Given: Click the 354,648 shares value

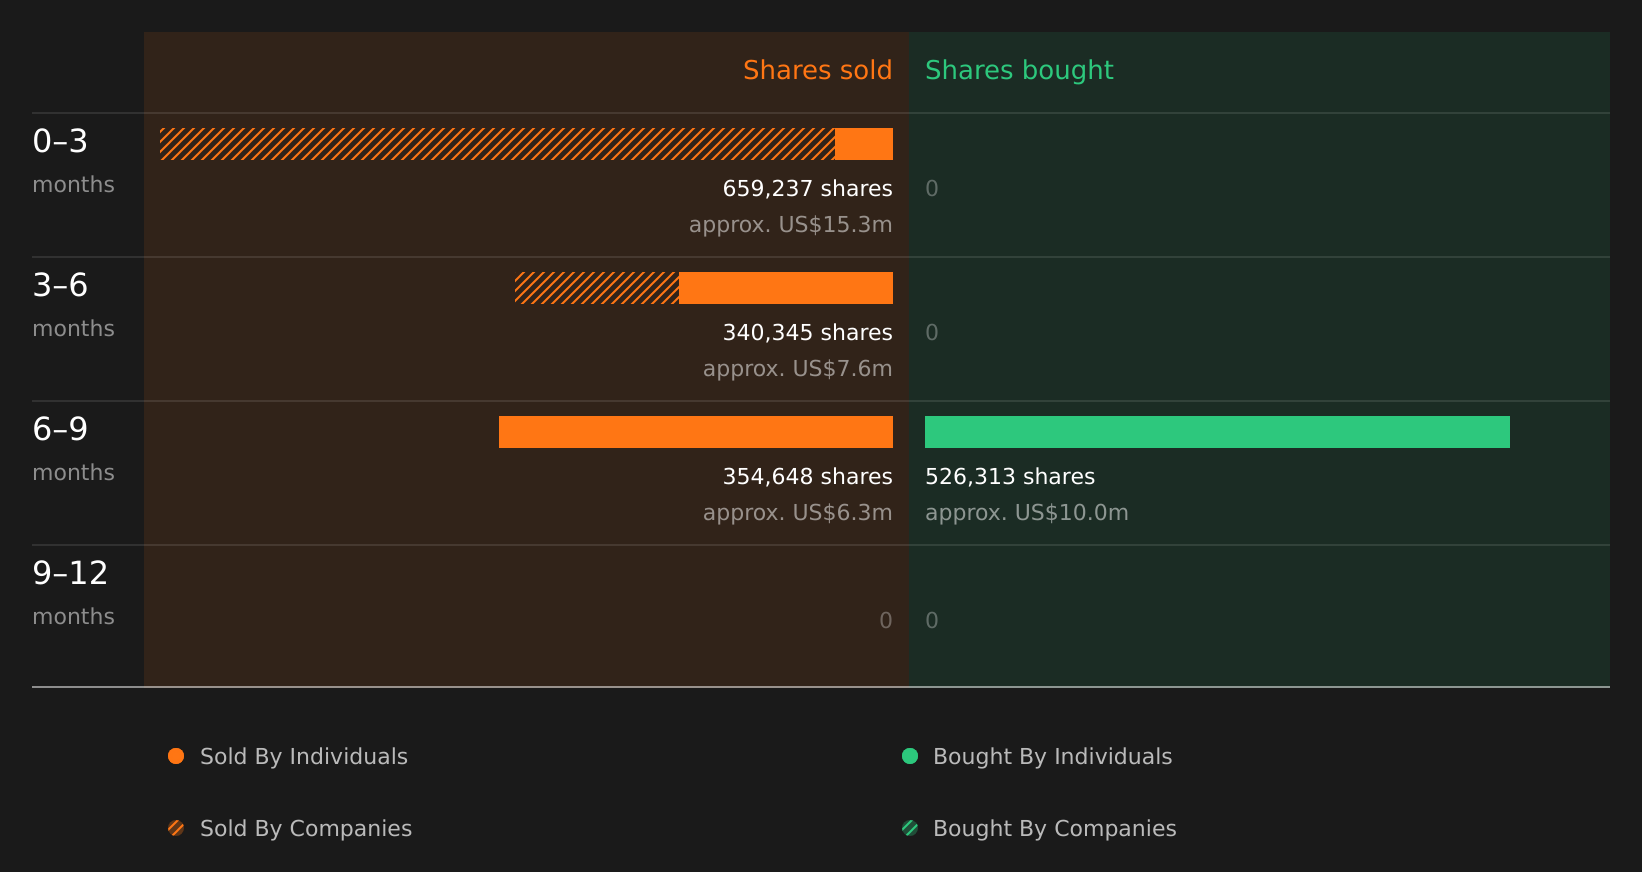Looking at the screenshot, I should [x=807, y=476].
